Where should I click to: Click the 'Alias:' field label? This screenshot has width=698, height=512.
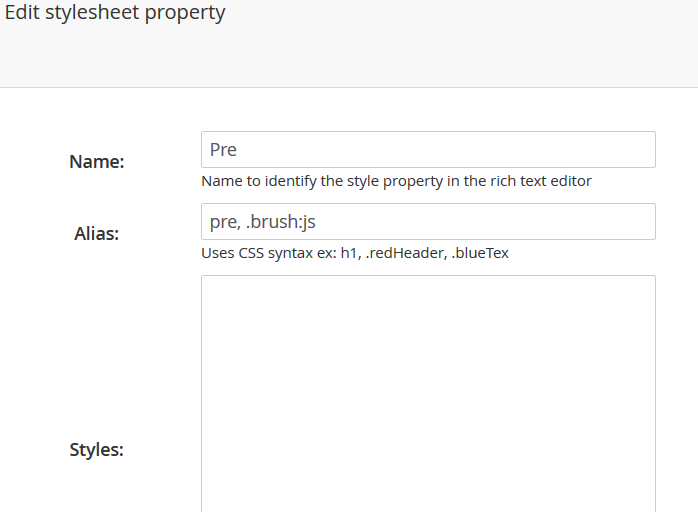click(x=97, y=233)
